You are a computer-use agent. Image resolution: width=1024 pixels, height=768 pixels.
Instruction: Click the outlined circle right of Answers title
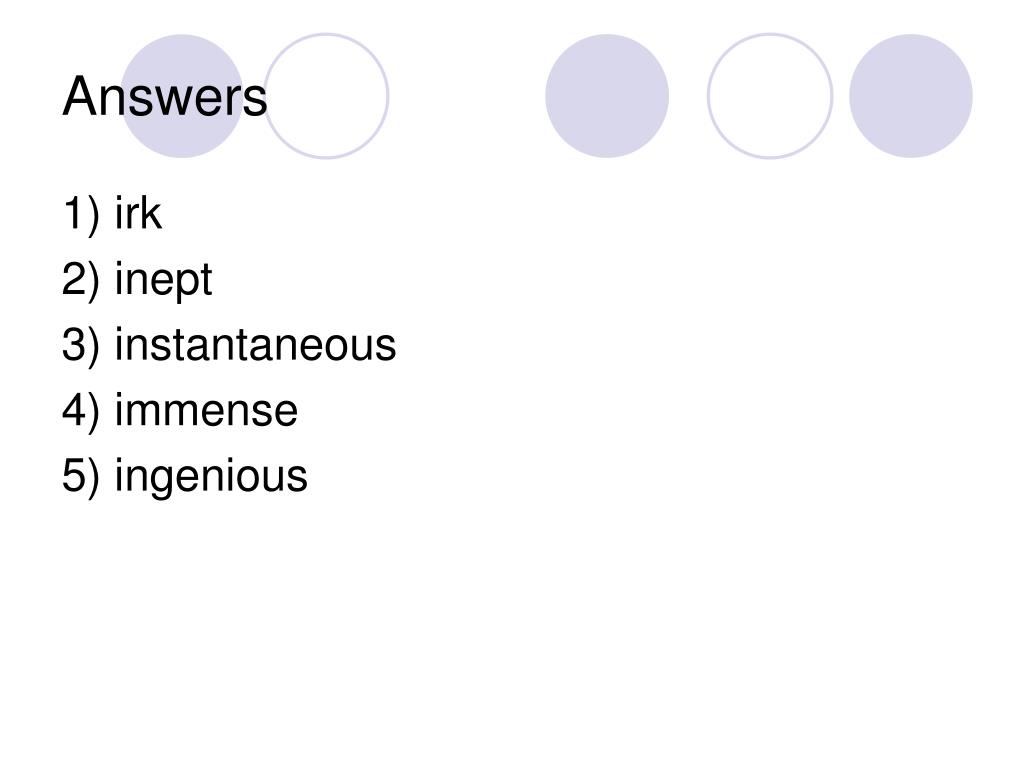327,96
